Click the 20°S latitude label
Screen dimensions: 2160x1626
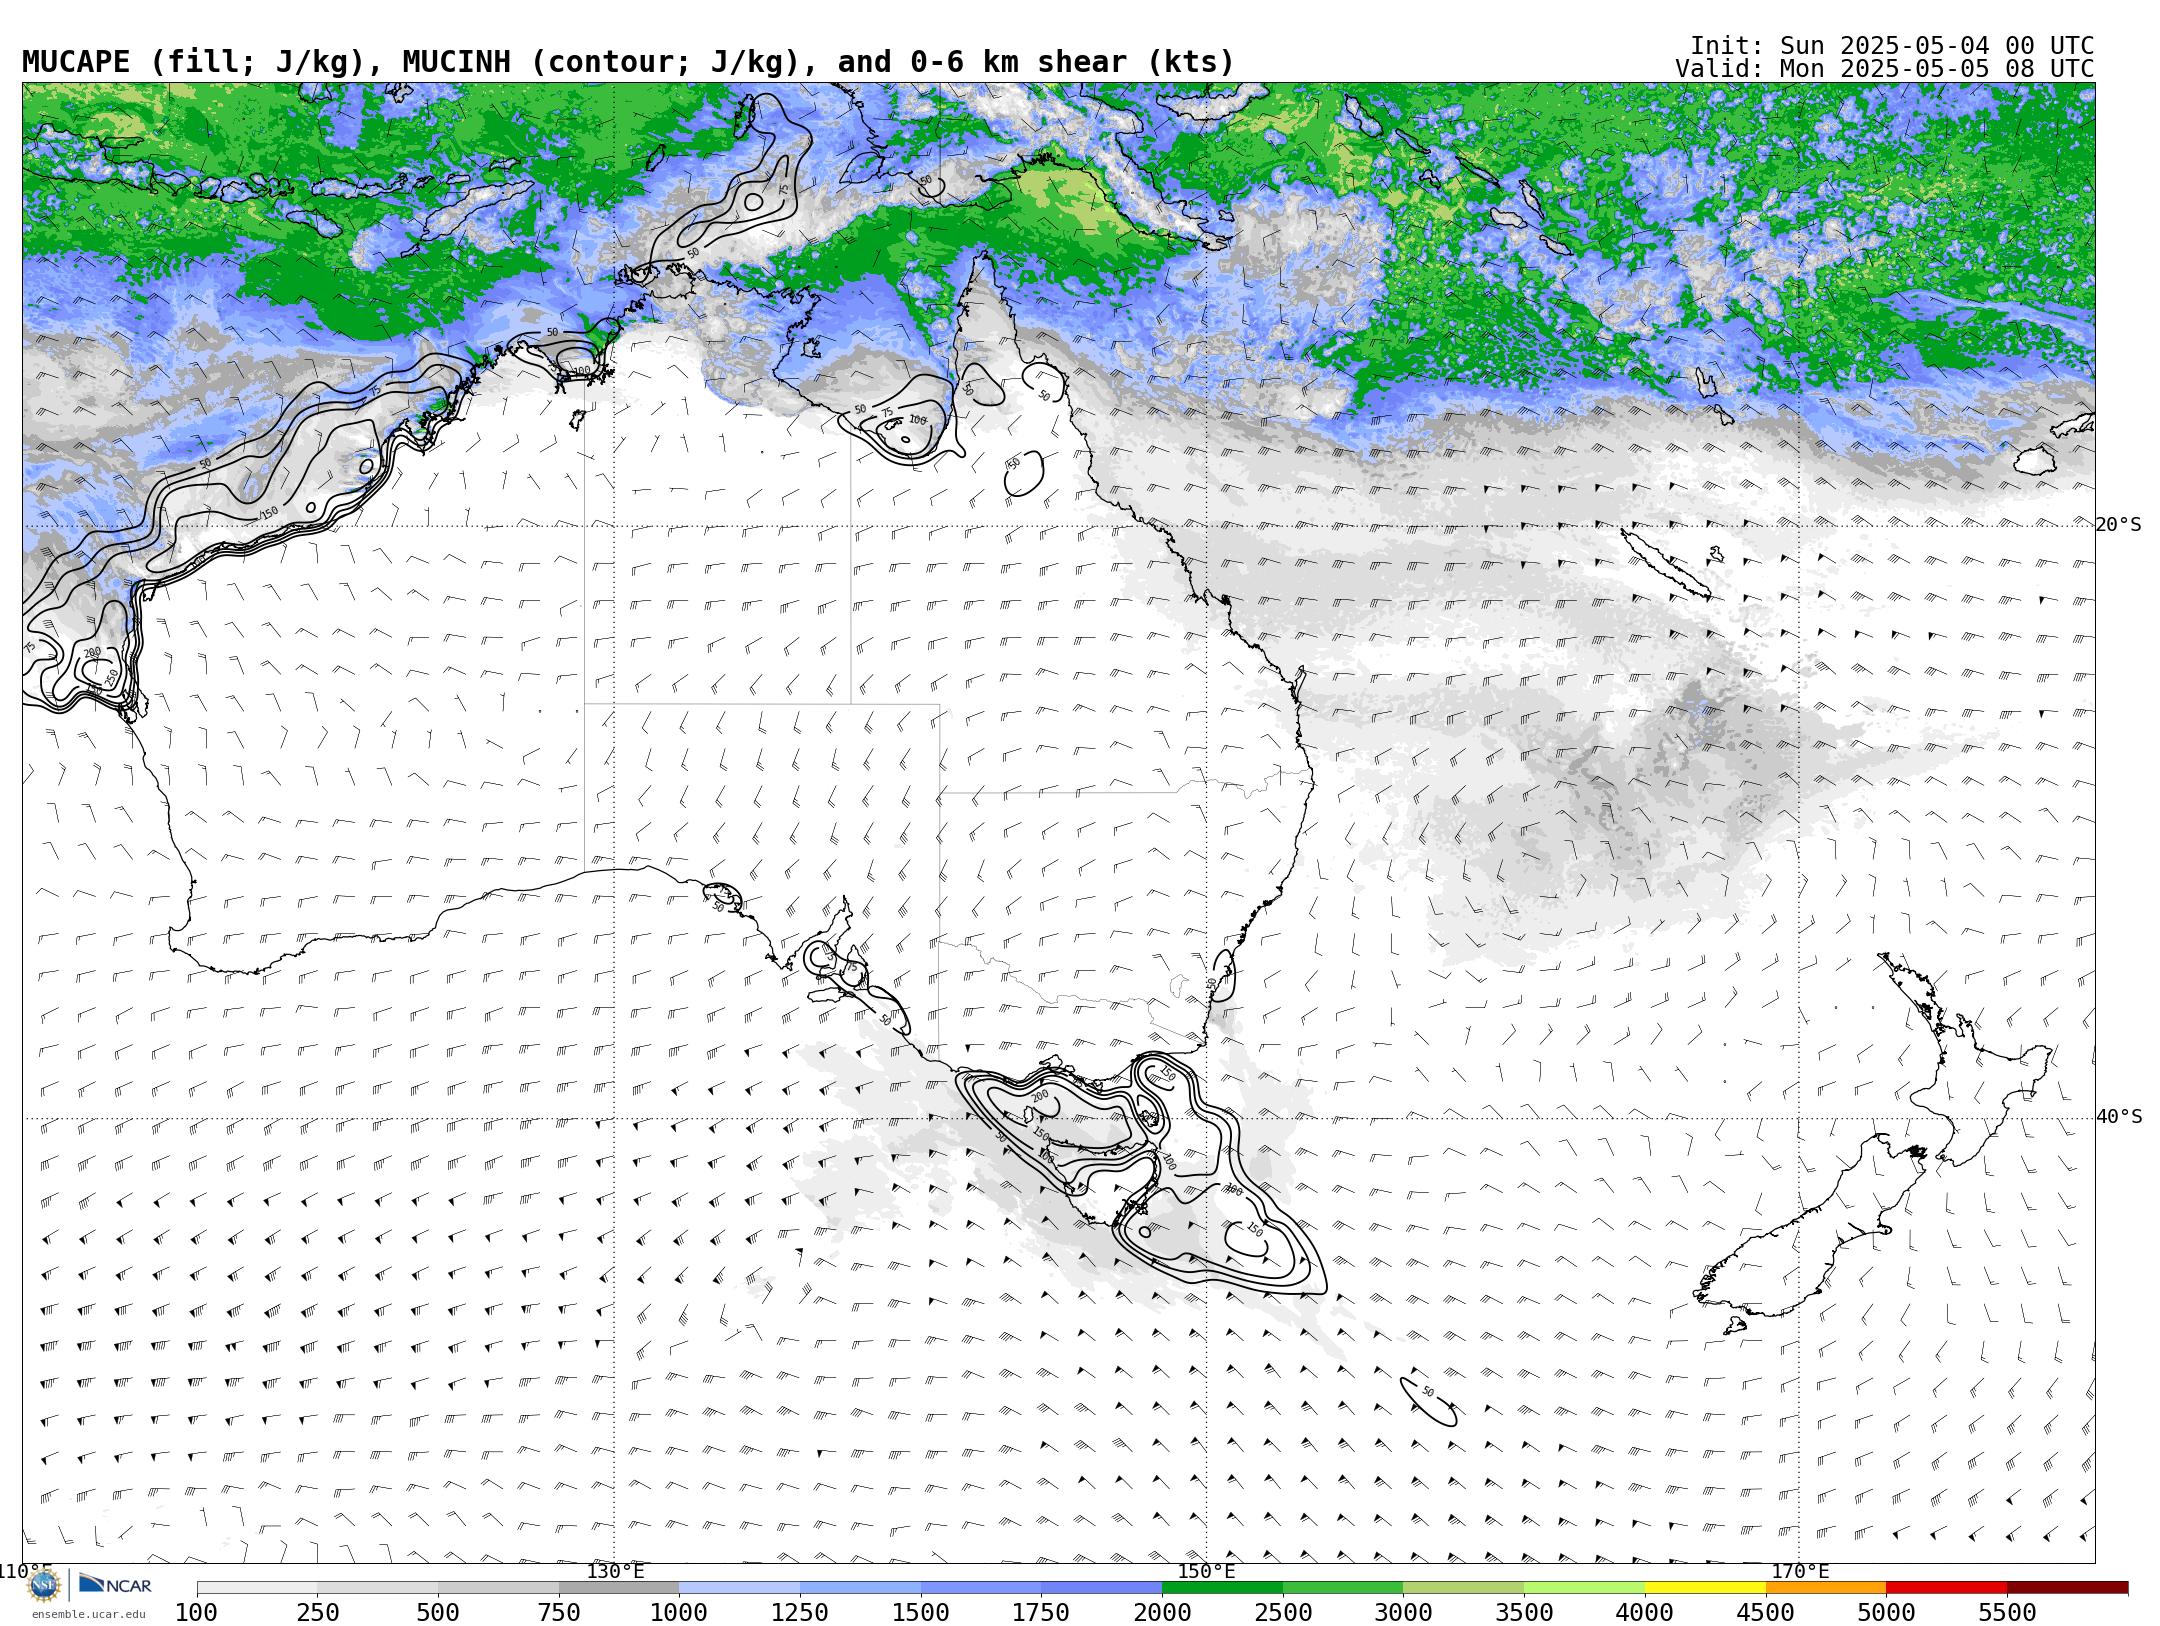2119,525
